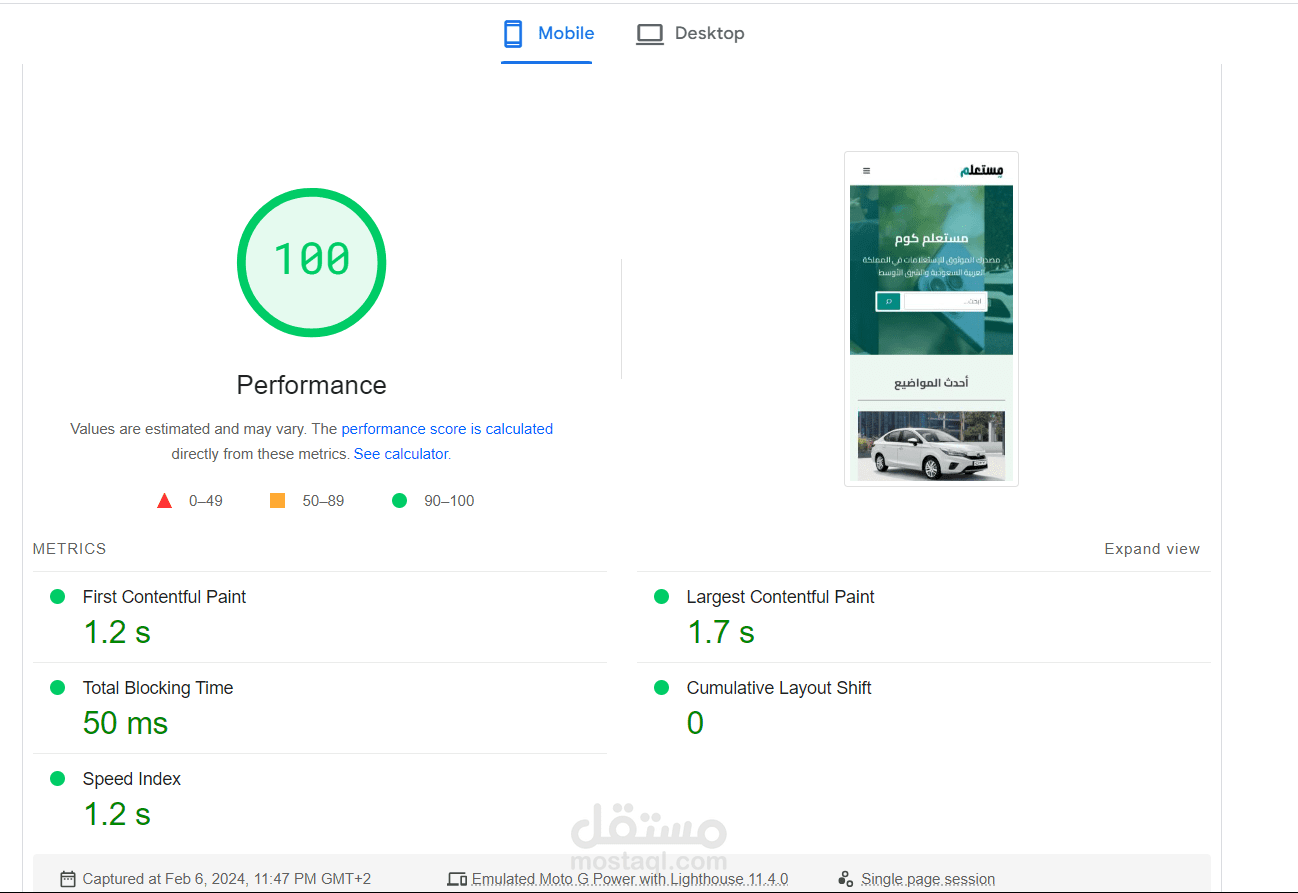1298x893 pixels.
Task: Select the Largest Contentful Paint label
Action: pyautogui.click(x=780, y=597)
